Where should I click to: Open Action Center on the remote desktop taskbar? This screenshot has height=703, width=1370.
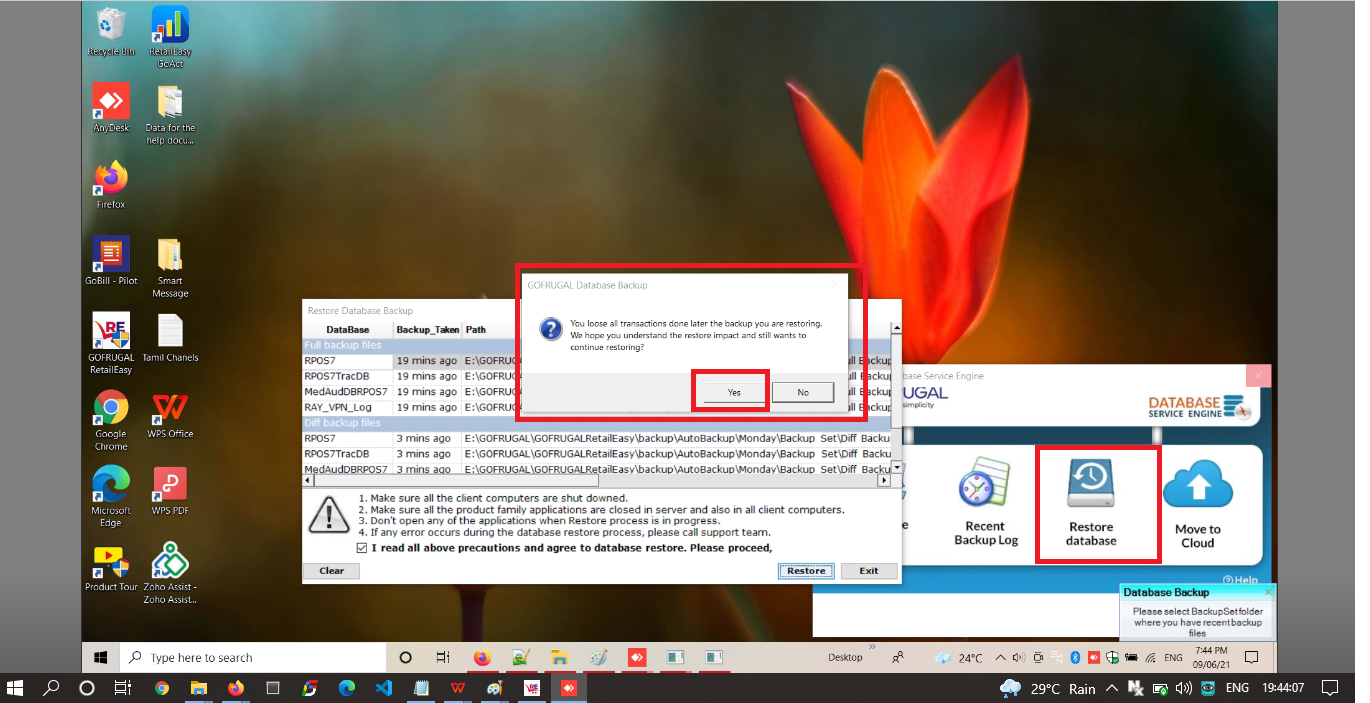click(x=1250, y=657)
